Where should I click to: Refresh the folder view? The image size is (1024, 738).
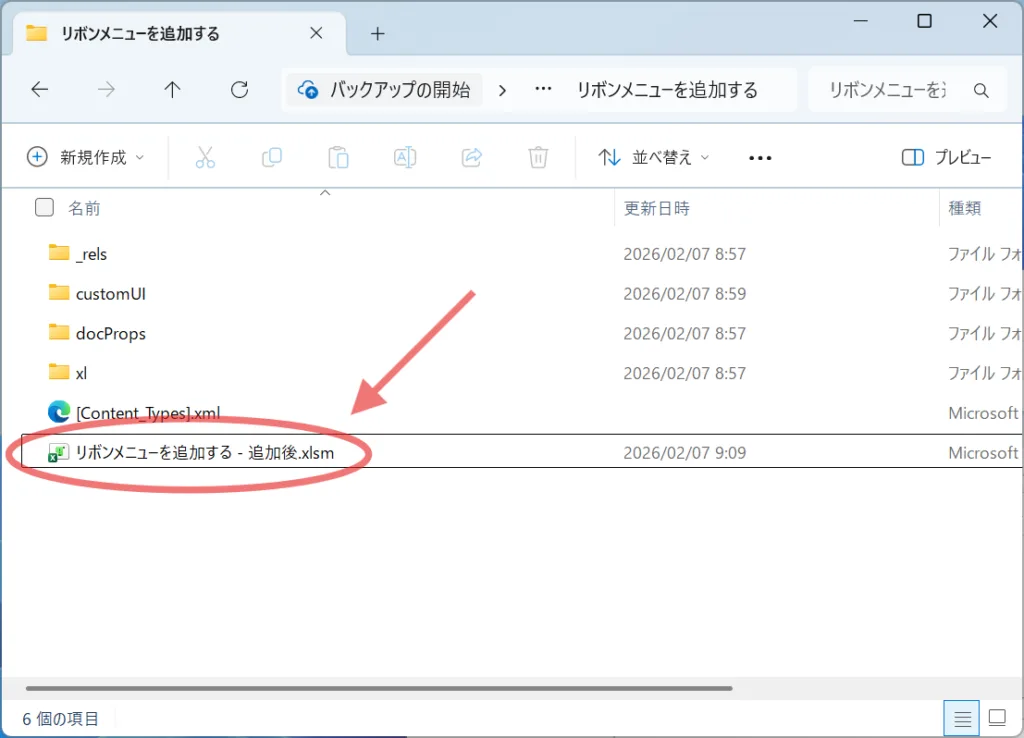click(239, 89)
